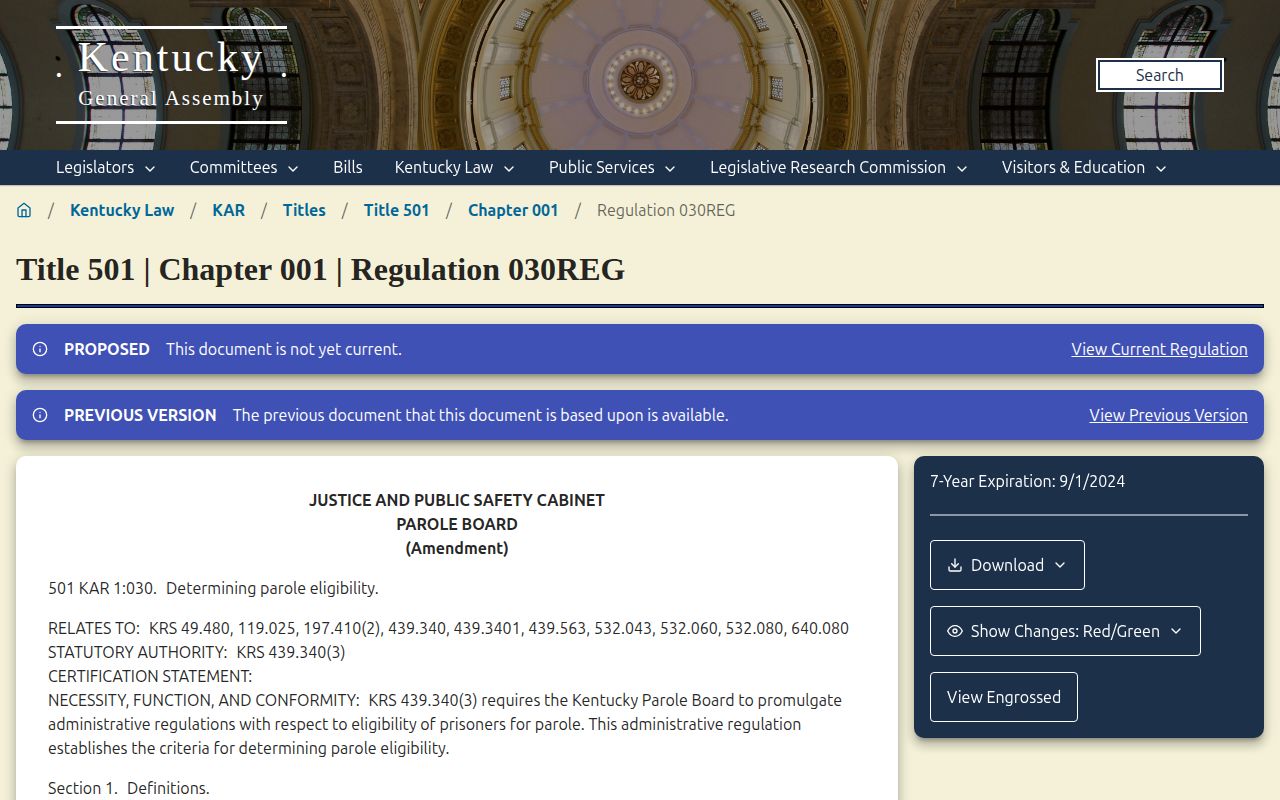The image size is (1280, 800).
Task: Go to the Titles breadcrumb link
Action: 304,210
